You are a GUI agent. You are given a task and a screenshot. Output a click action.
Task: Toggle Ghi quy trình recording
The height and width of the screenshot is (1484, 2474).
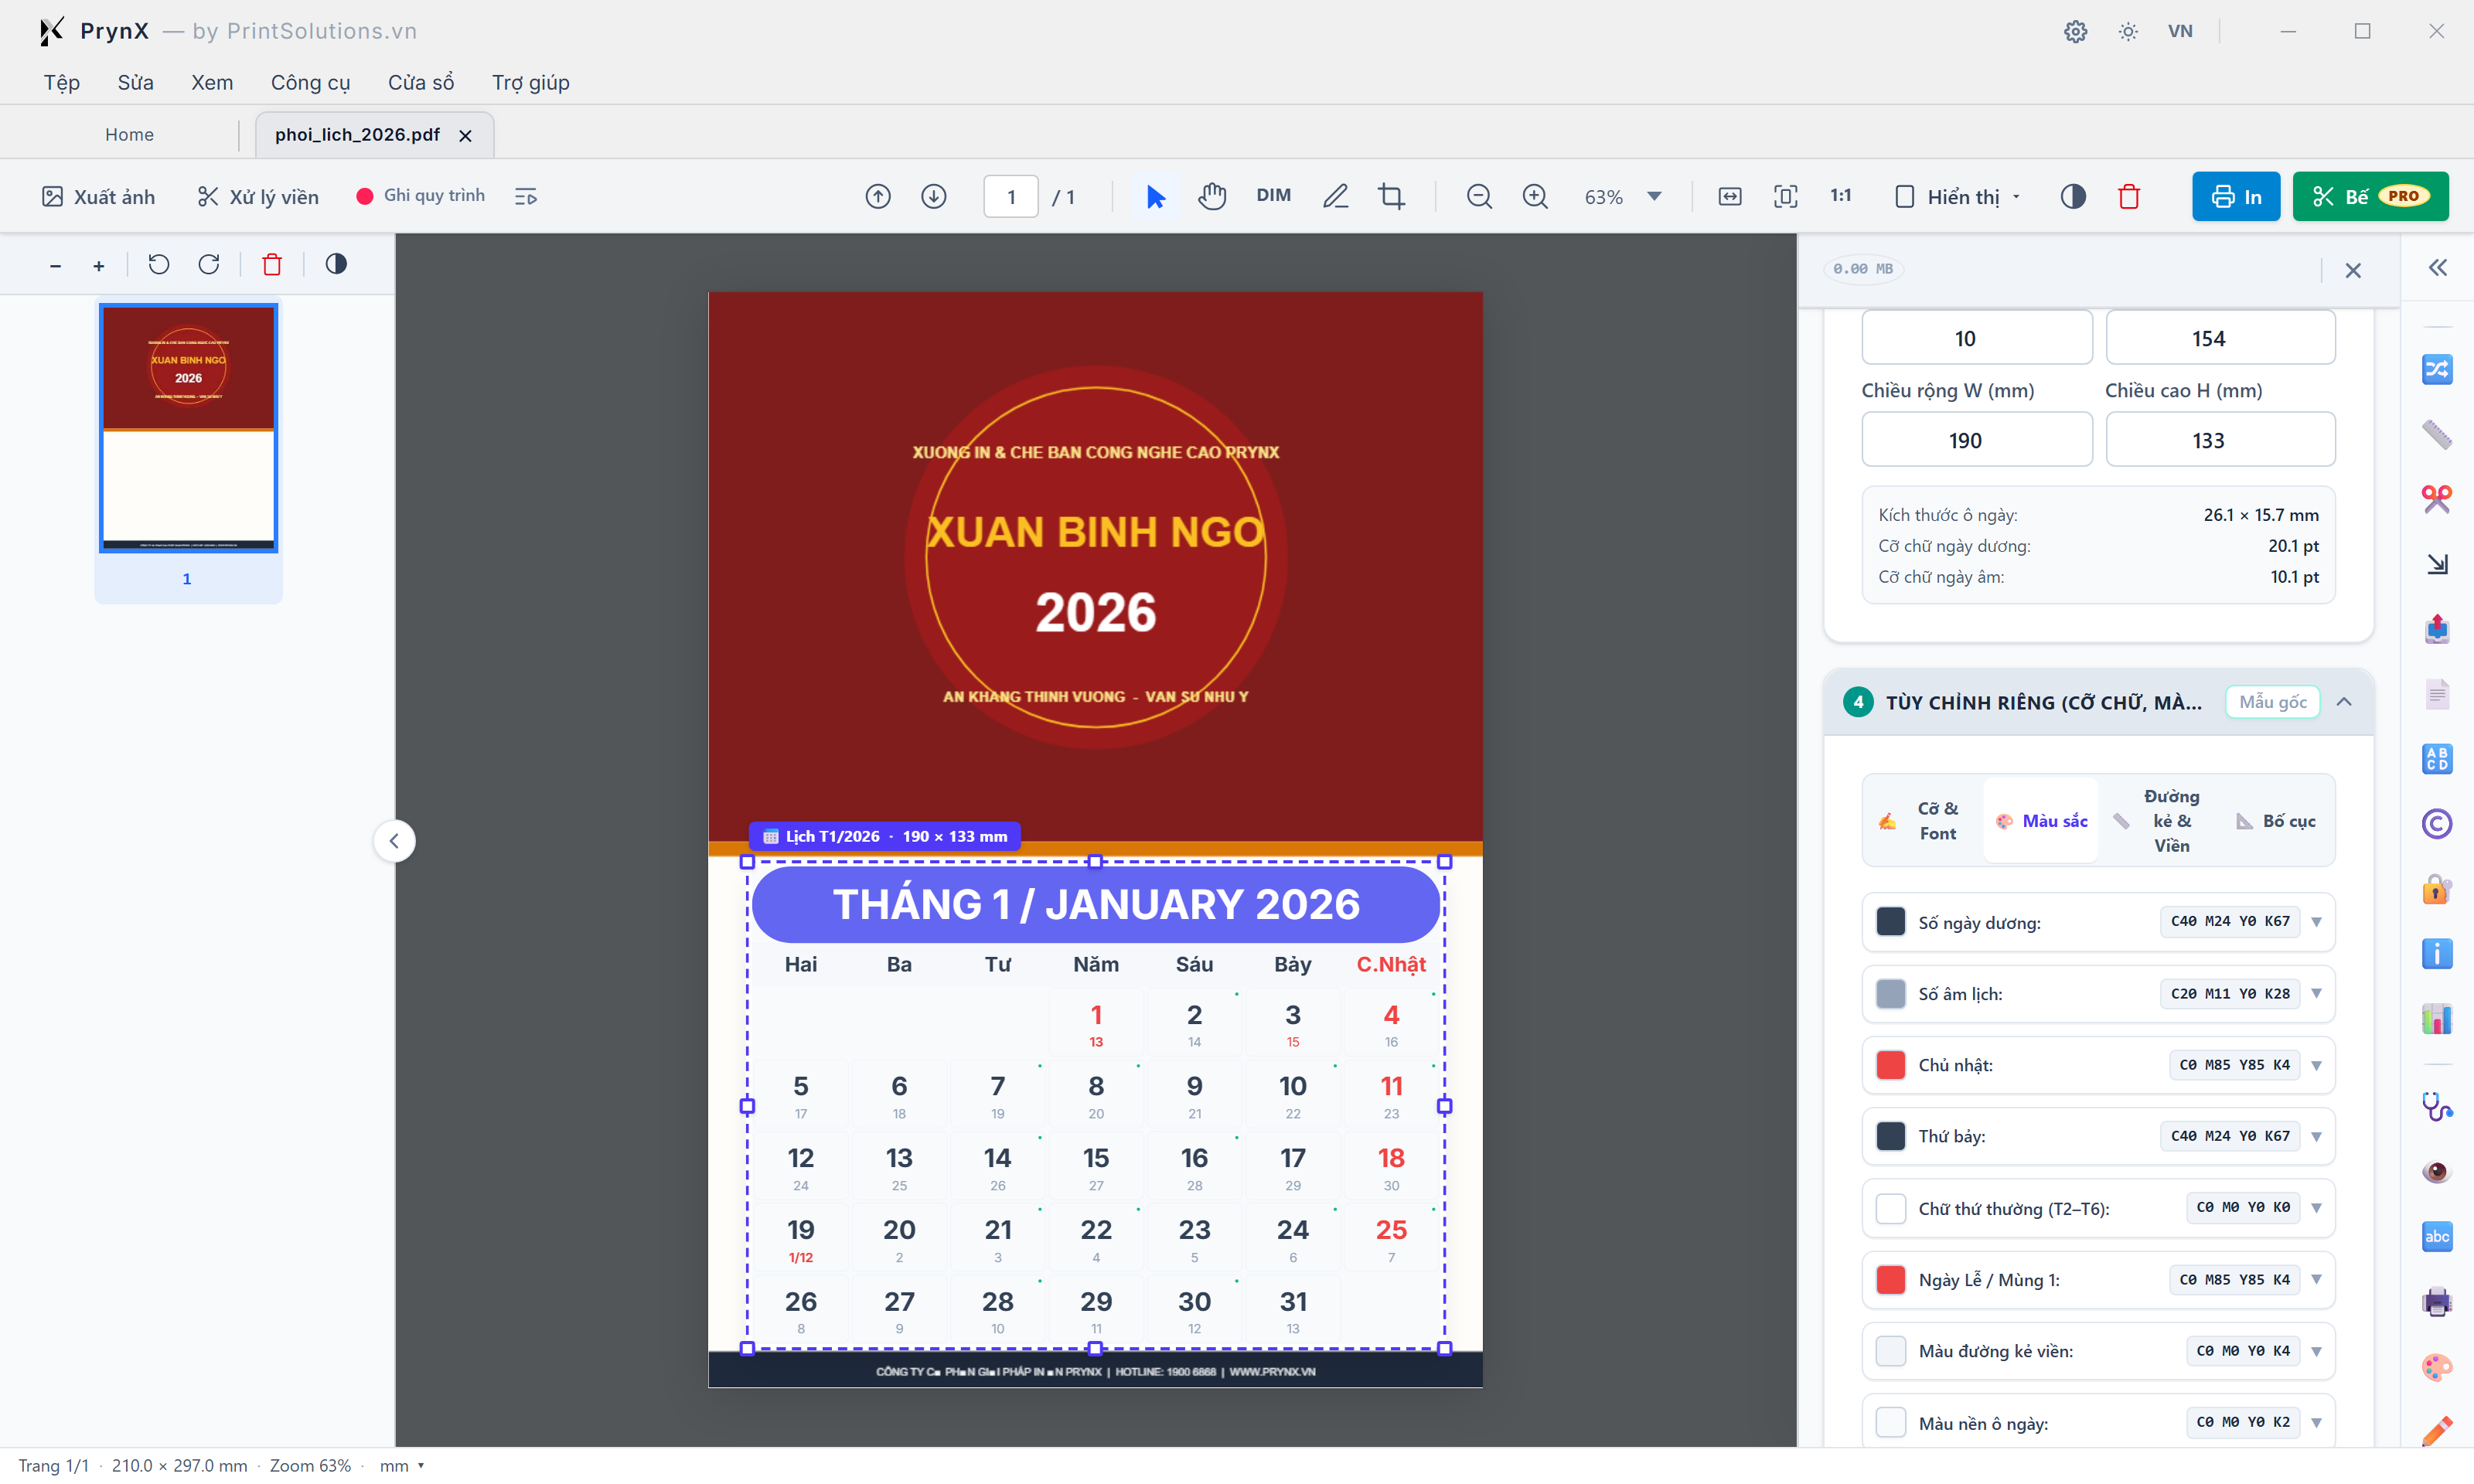[420, 196]
